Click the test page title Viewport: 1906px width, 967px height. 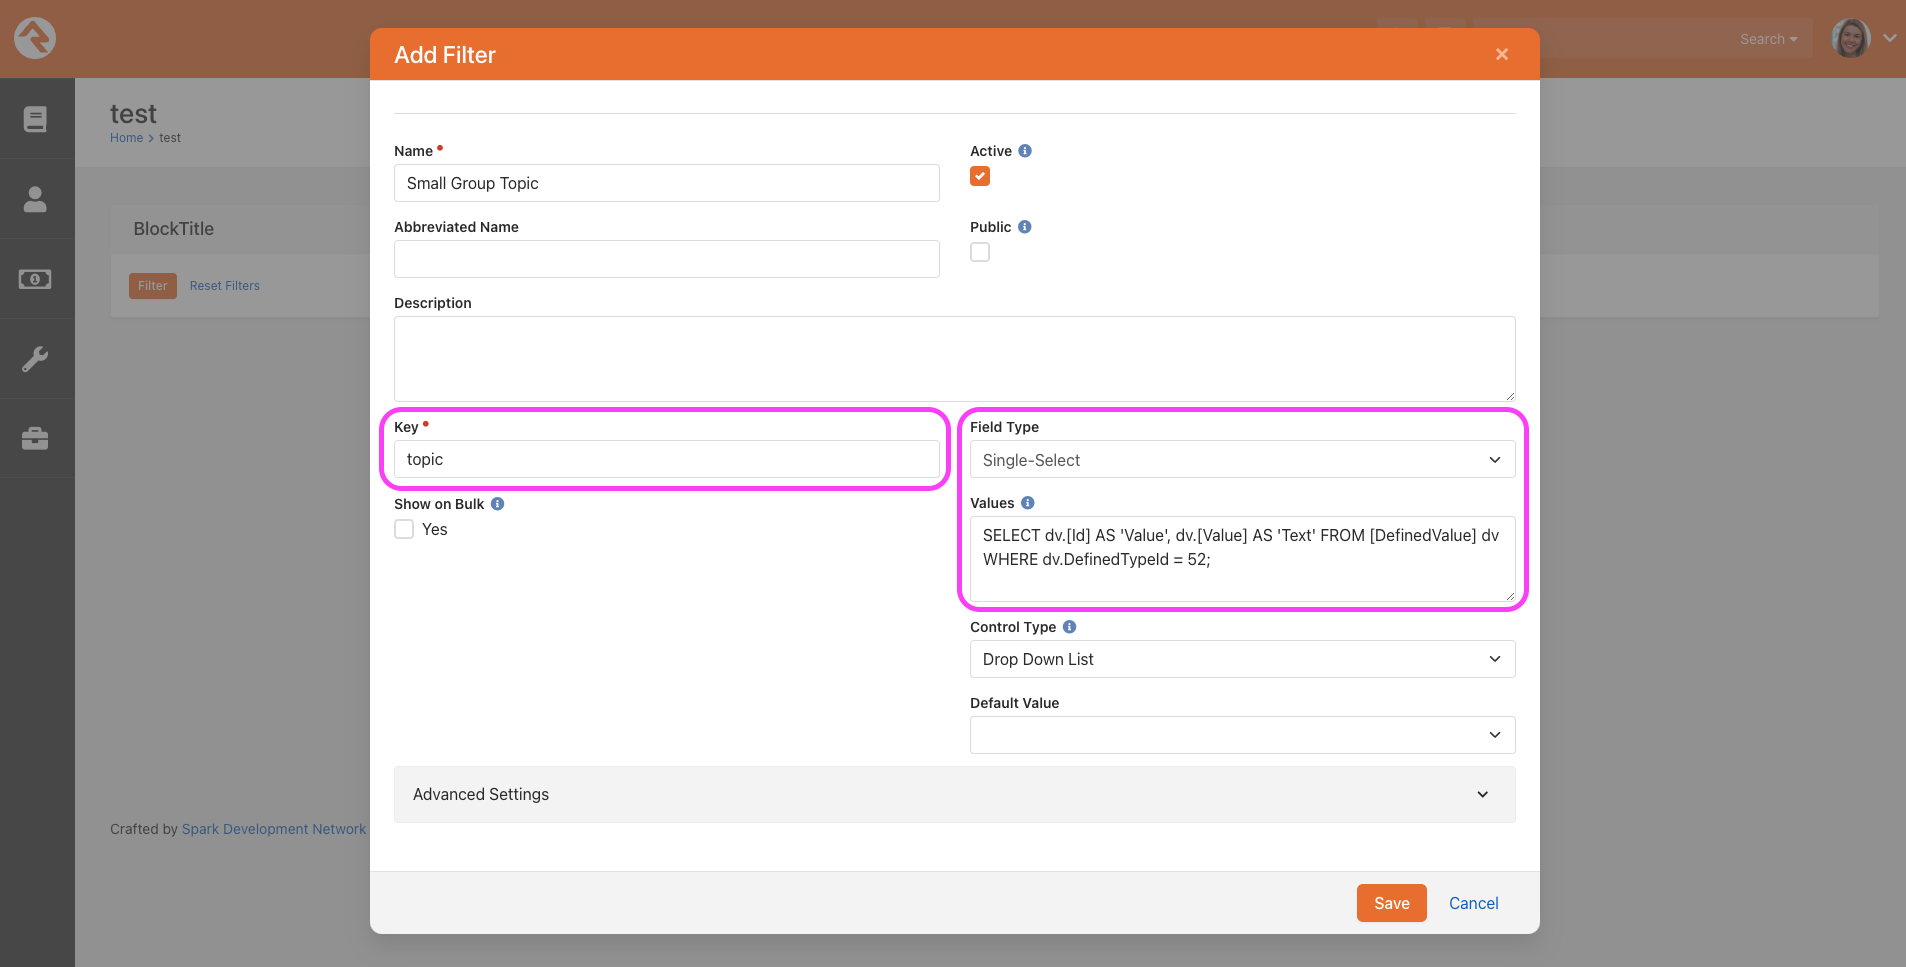[x=134, y=114]
